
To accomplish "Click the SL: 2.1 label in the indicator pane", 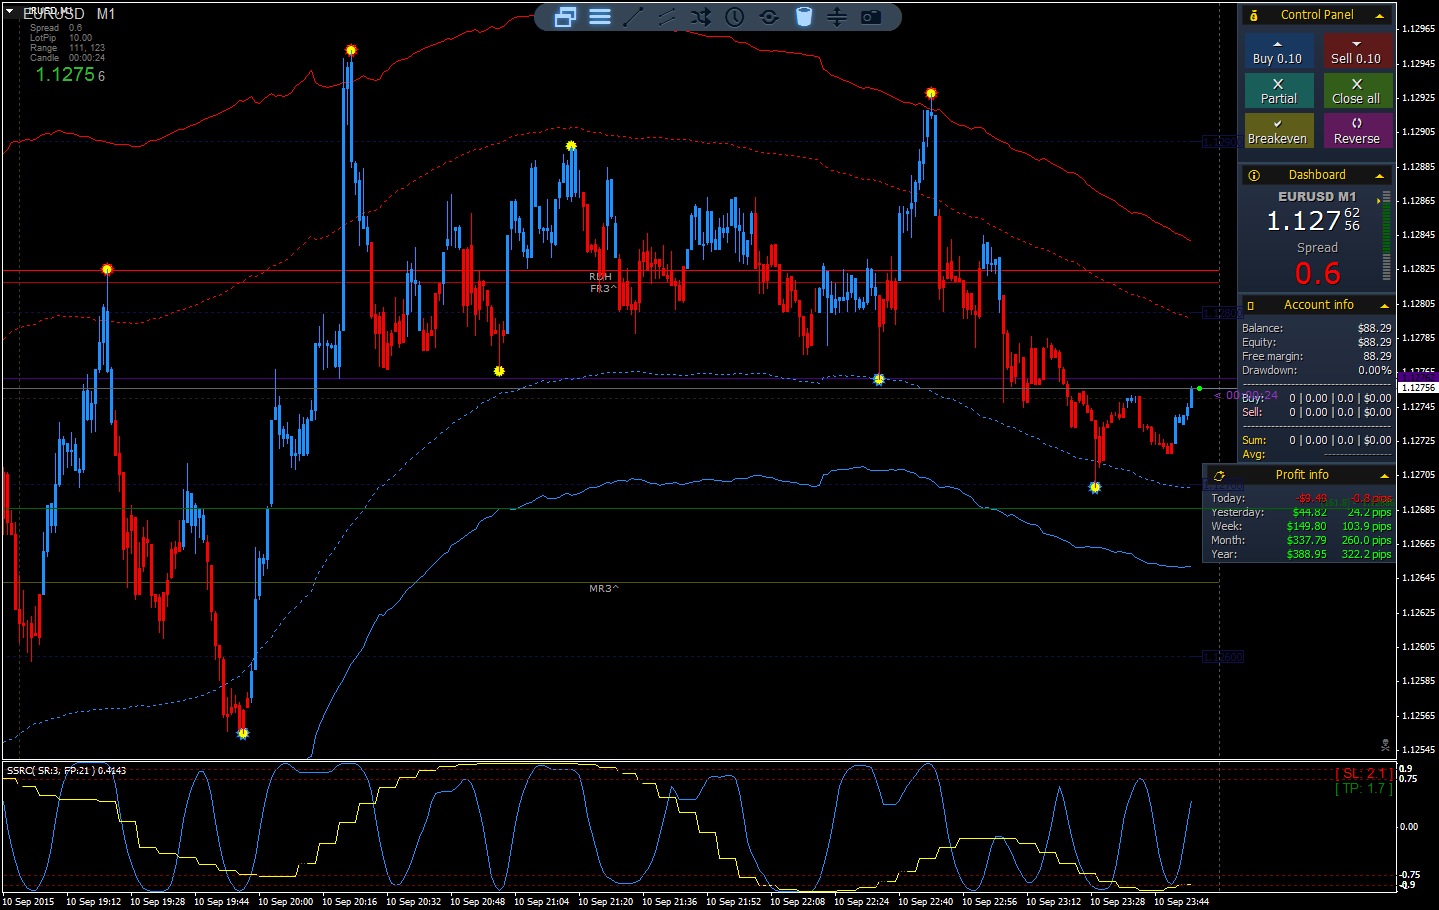I will (1364, 773).
